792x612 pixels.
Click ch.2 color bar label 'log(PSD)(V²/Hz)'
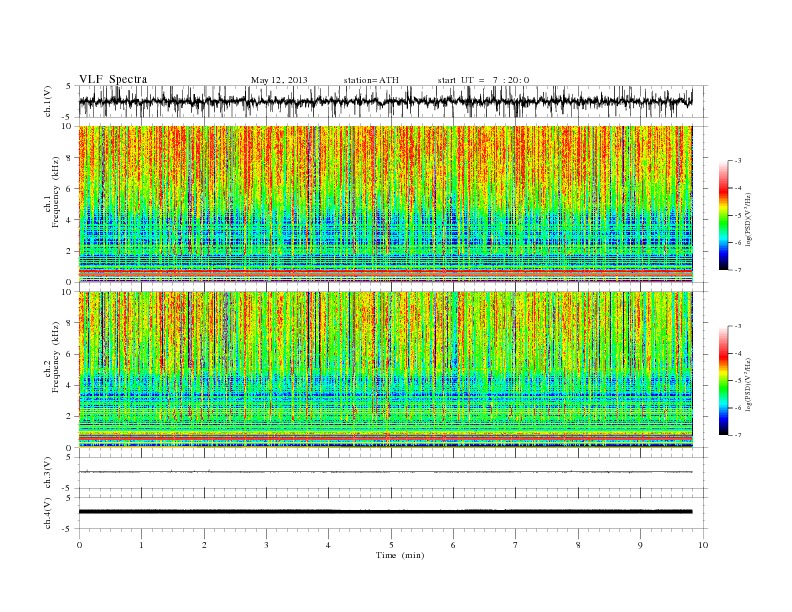coord(749,384)
